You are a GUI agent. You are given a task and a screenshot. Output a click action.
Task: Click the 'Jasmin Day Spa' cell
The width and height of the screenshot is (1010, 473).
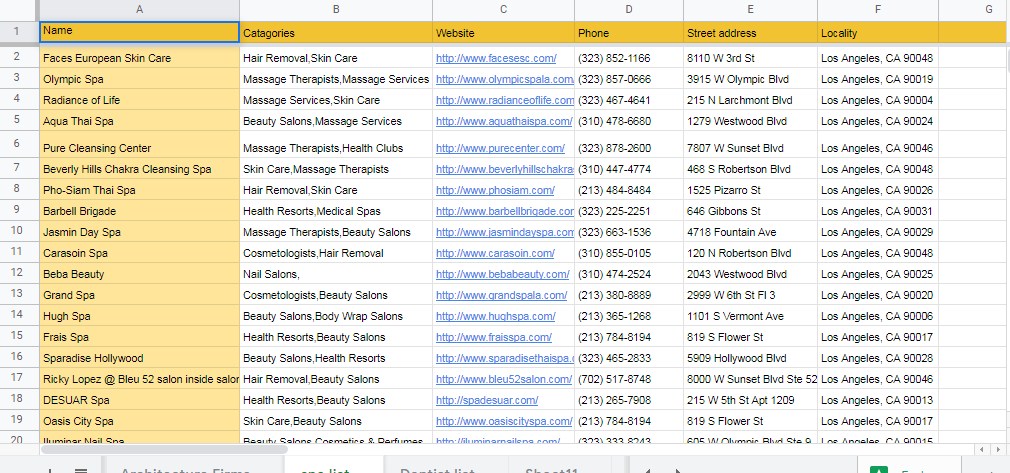139,231
